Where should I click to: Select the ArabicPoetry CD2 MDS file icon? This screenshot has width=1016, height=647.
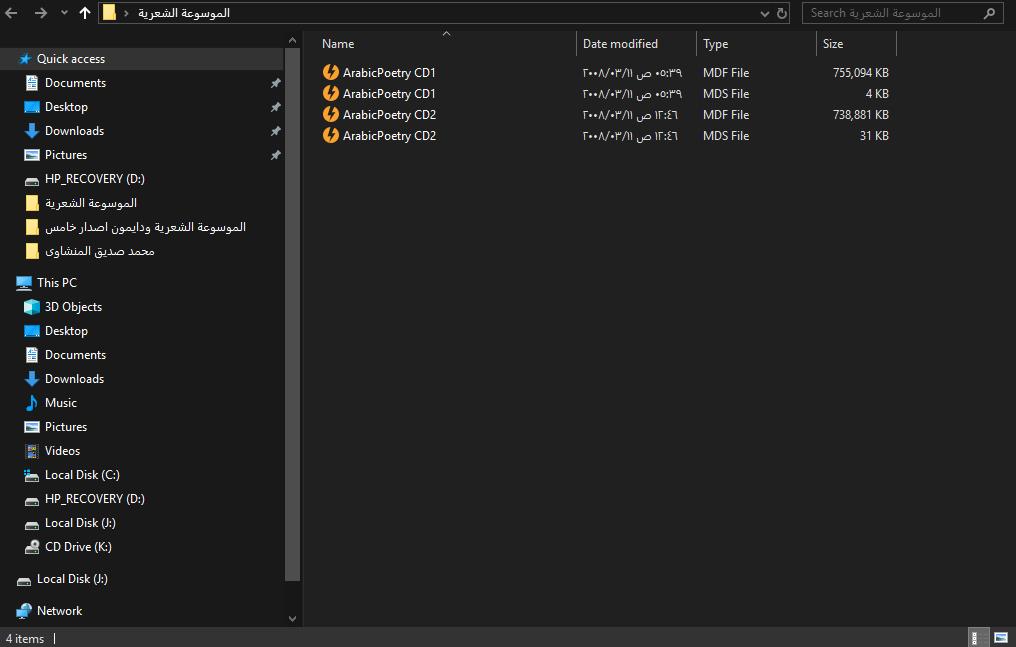pyautogui.click(x=331, y=135)
